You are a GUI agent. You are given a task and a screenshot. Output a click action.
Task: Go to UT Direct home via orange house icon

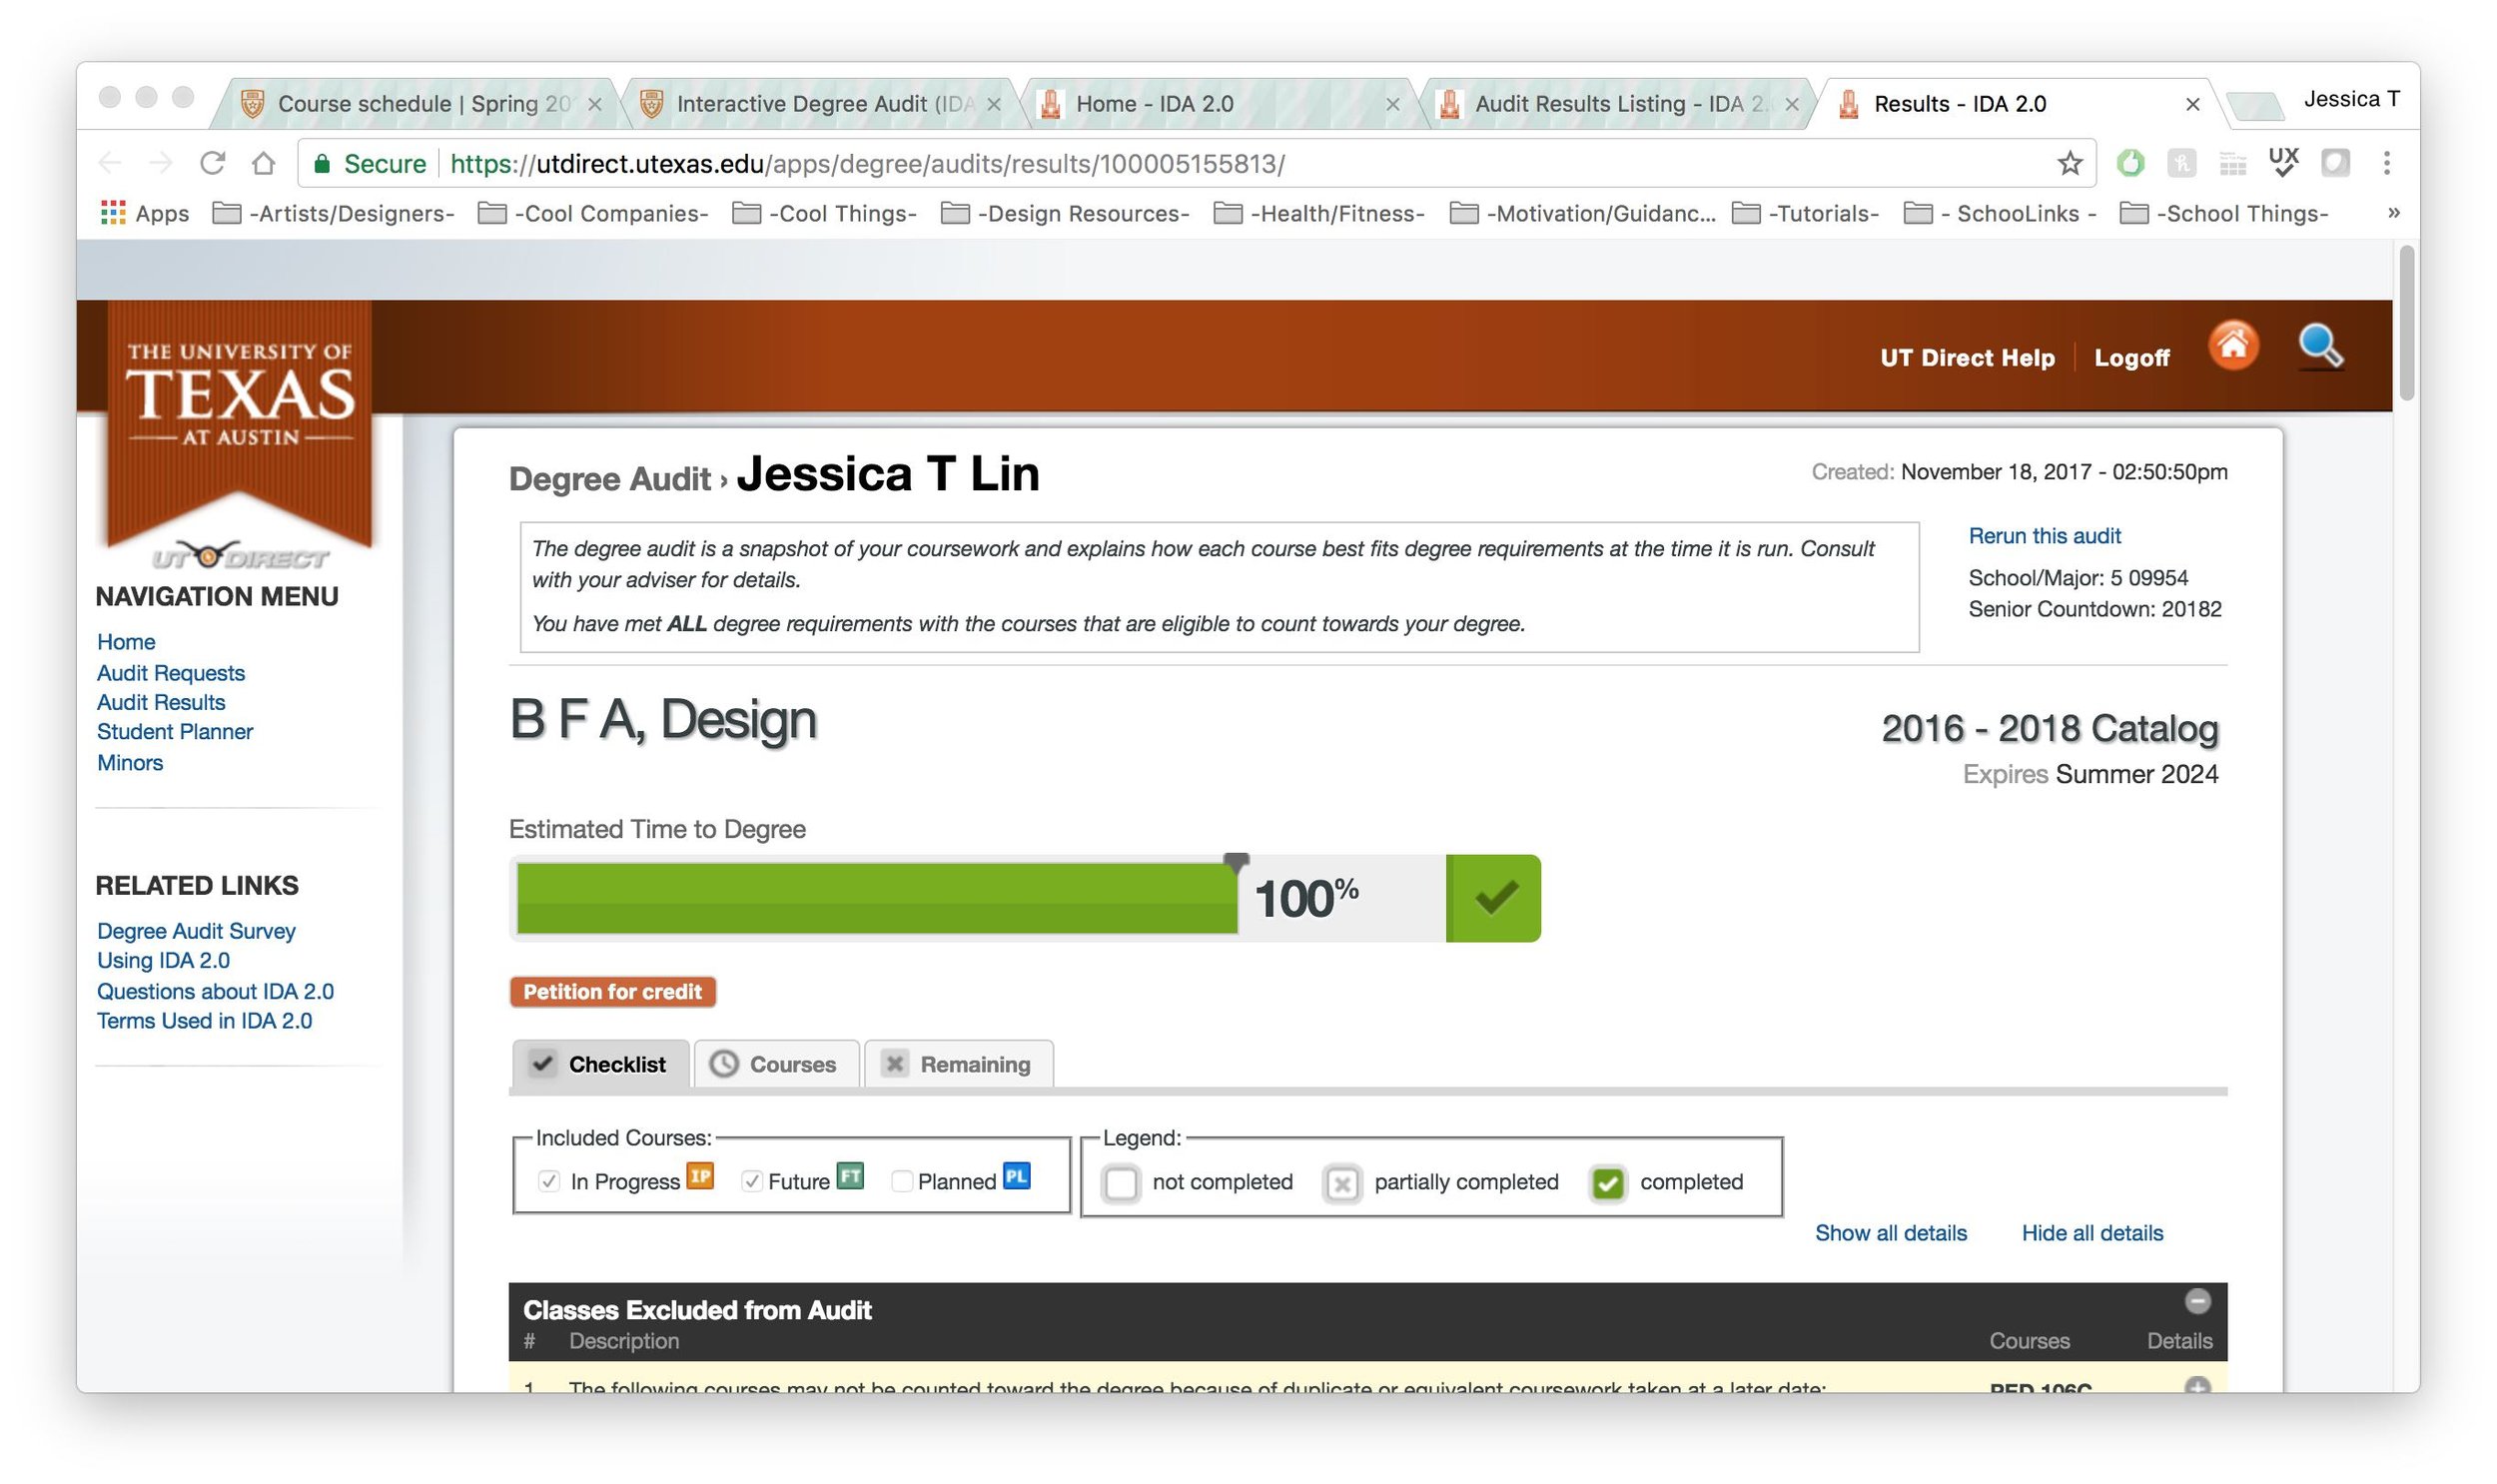[x=2232, y=346]
